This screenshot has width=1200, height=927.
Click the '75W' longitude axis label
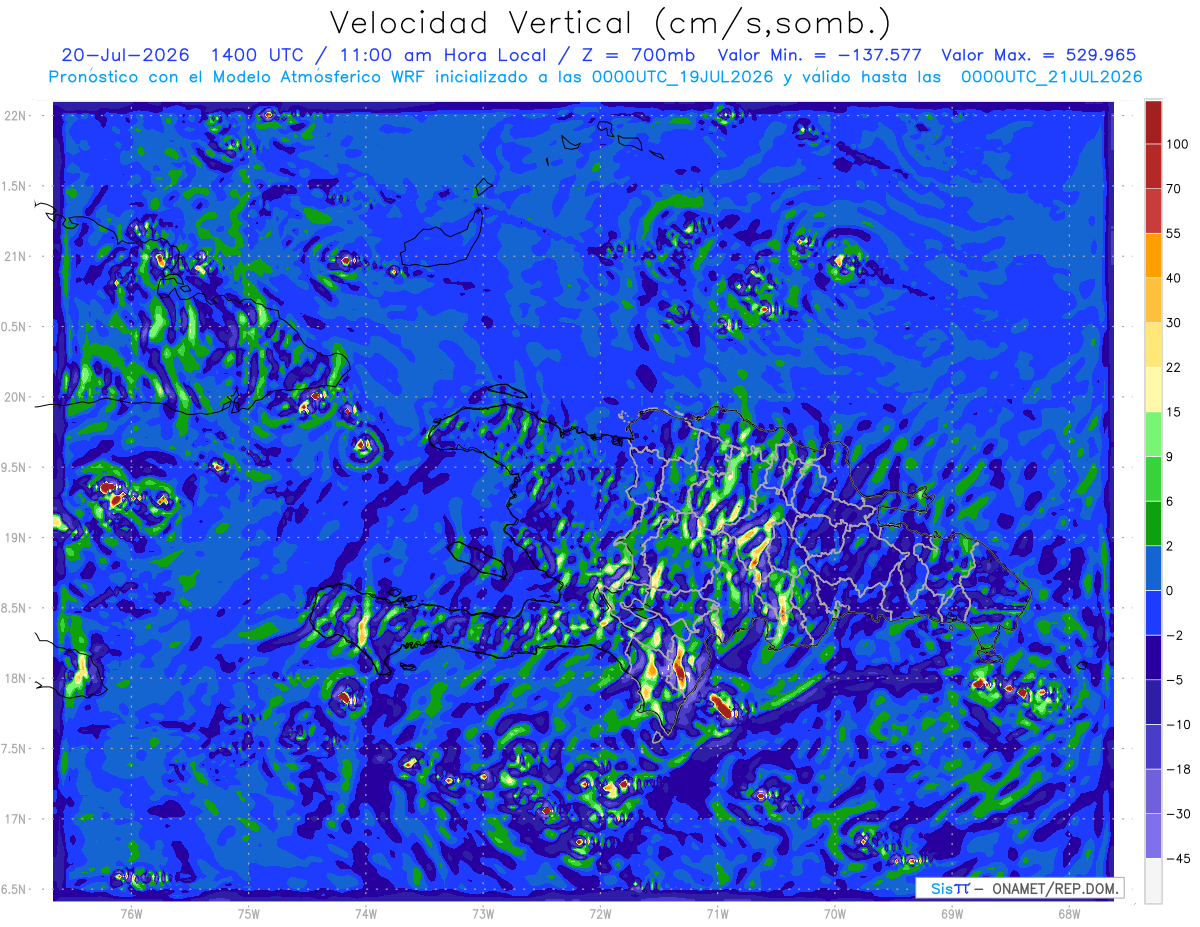[x=249, y=914]
